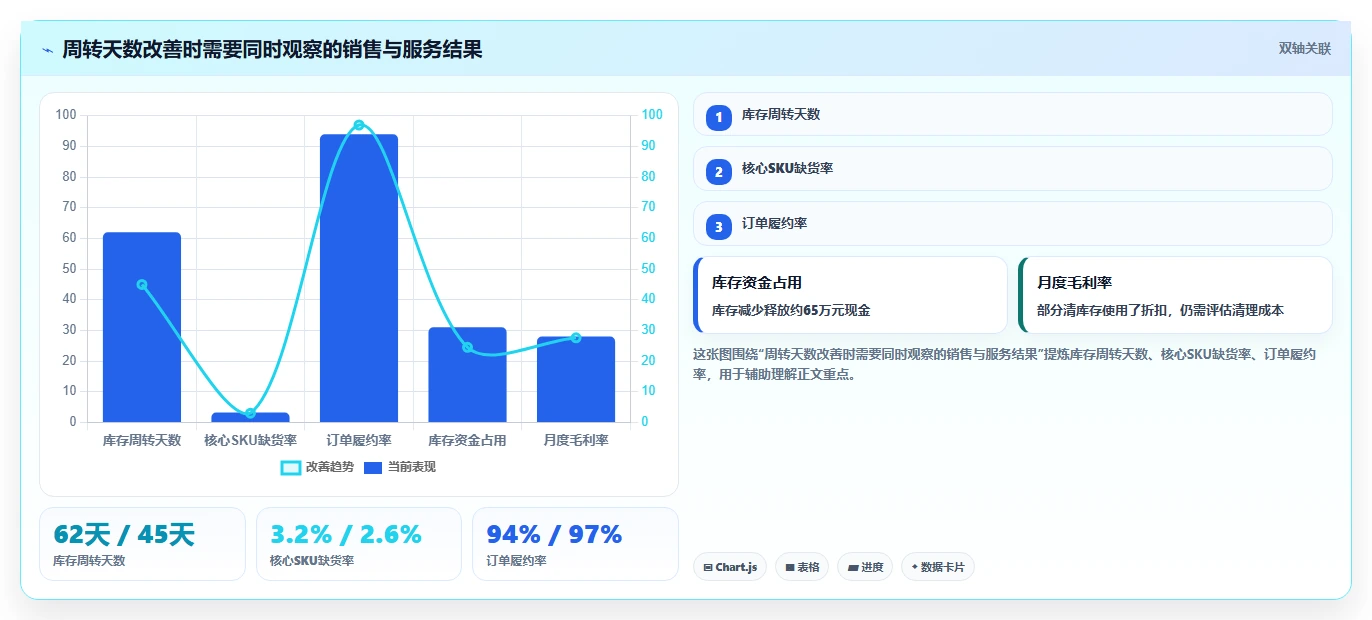Toggle the 当前表现 legend entry
Screen dimensions: 1372x620
click(399, 467)
